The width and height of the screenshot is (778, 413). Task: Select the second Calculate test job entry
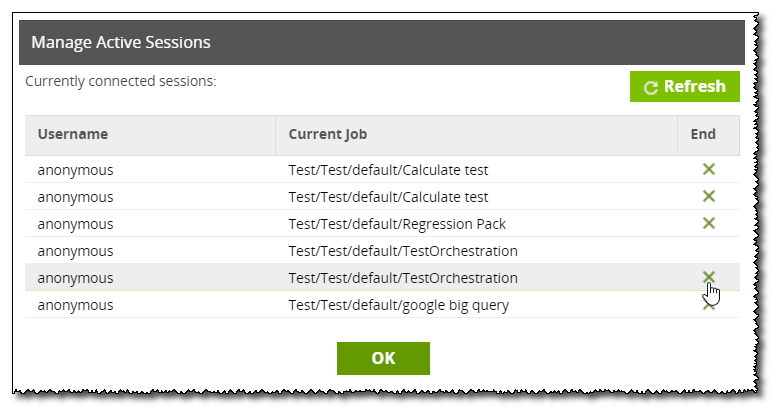point(388,197)
